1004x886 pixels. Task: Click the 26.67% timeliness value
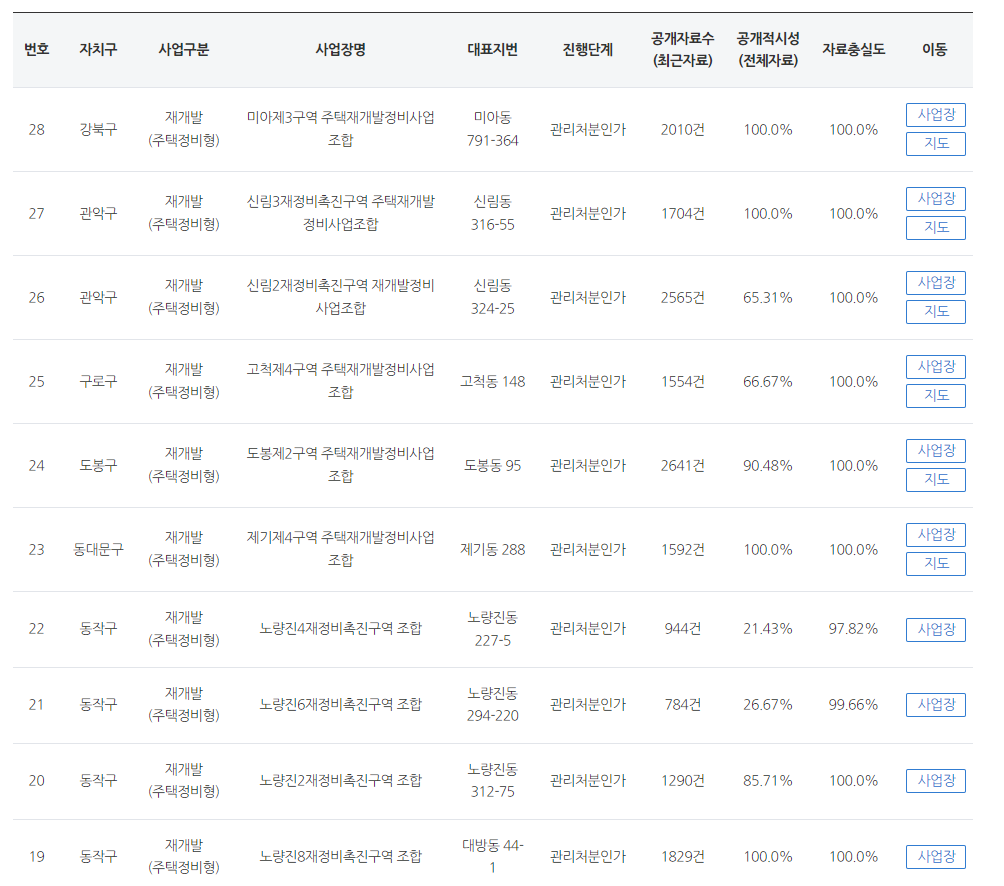coord(768,705)
